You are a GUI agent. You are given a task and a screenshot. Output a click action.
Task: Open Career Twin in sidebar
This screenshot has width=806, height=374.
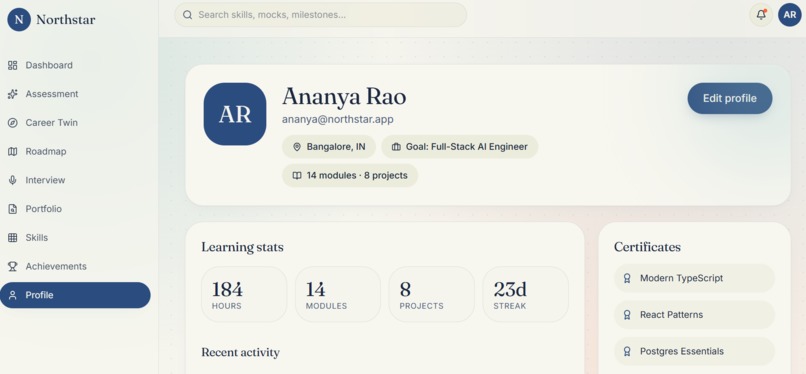(x=75, y=123)
